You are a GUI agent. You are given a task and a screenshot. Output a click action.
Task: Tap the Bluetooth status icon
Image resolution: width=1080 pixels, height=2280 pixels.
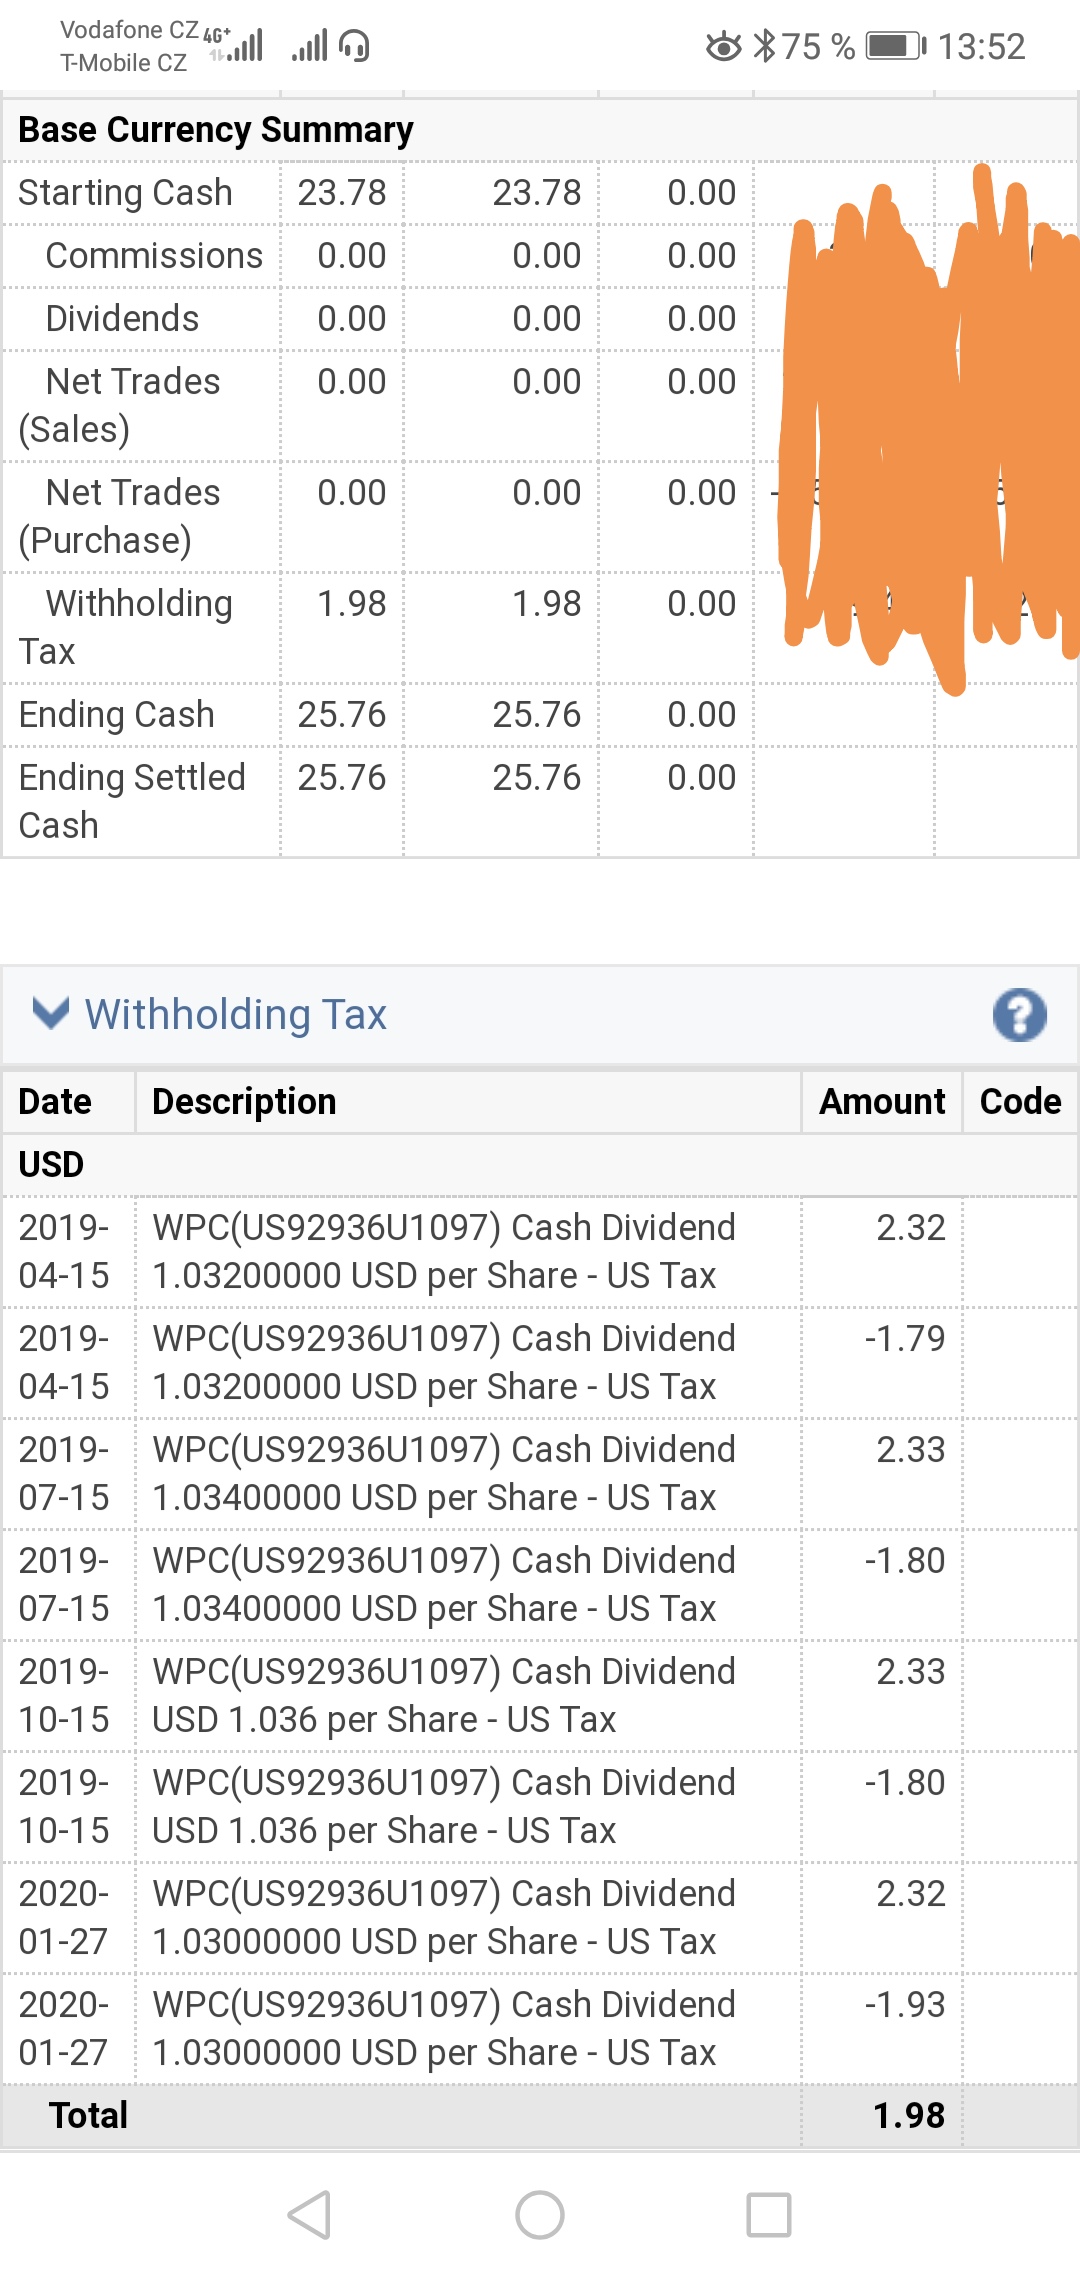(764, 46)
